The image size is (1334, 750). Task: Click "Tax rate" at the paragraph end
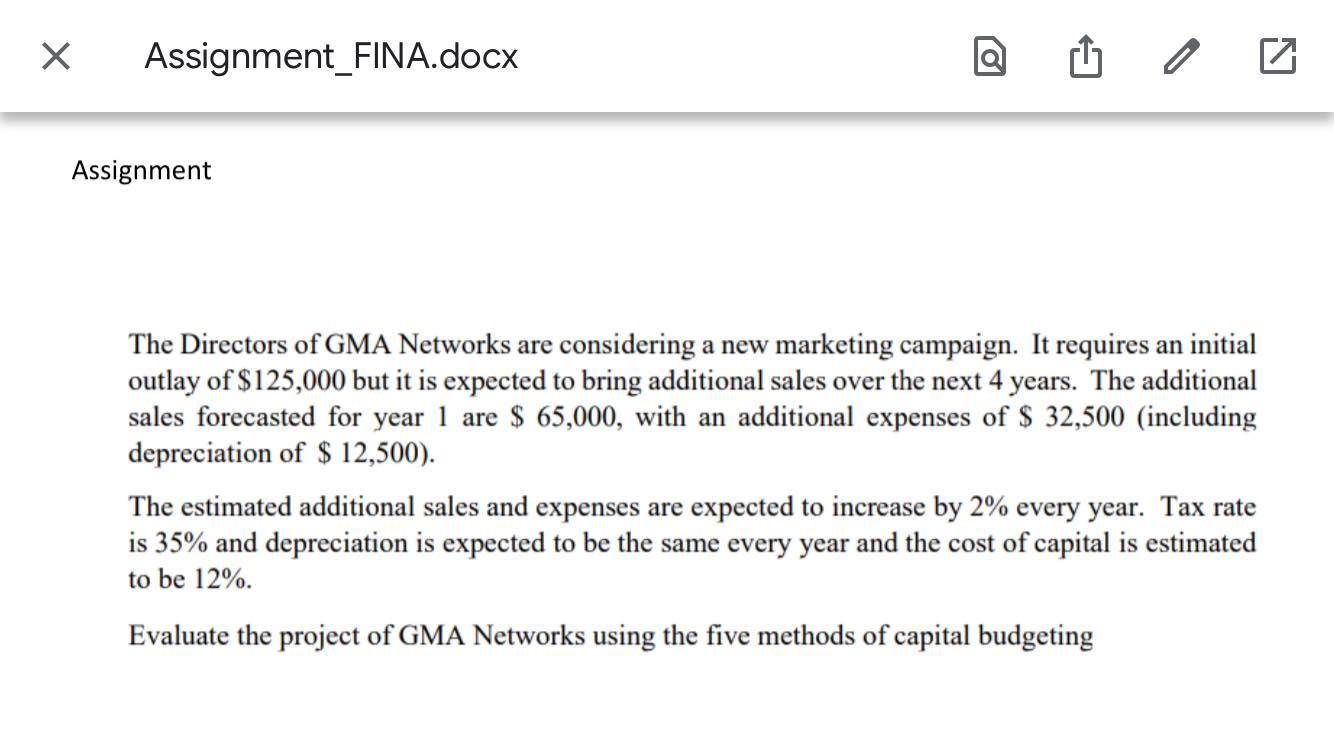point(1197,507)
